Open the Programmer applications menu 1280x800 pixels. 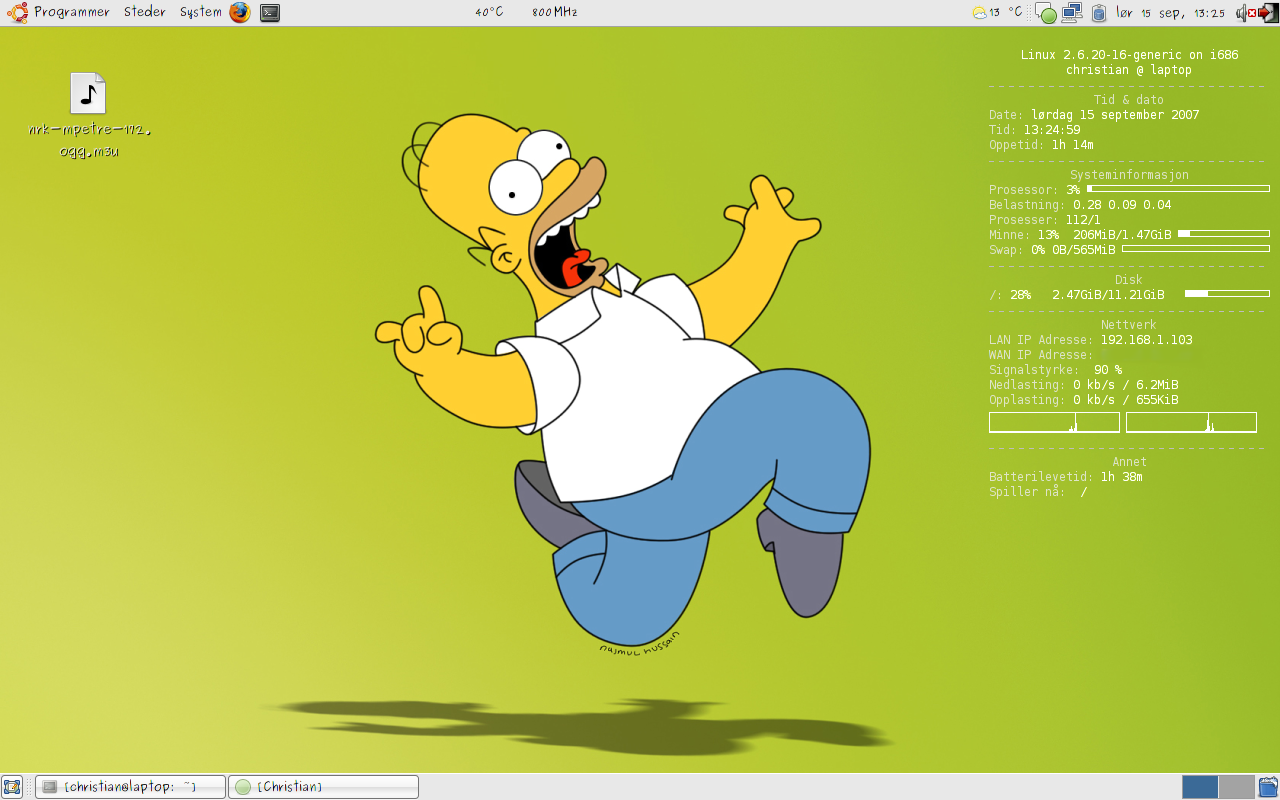[x=72, y=12]
